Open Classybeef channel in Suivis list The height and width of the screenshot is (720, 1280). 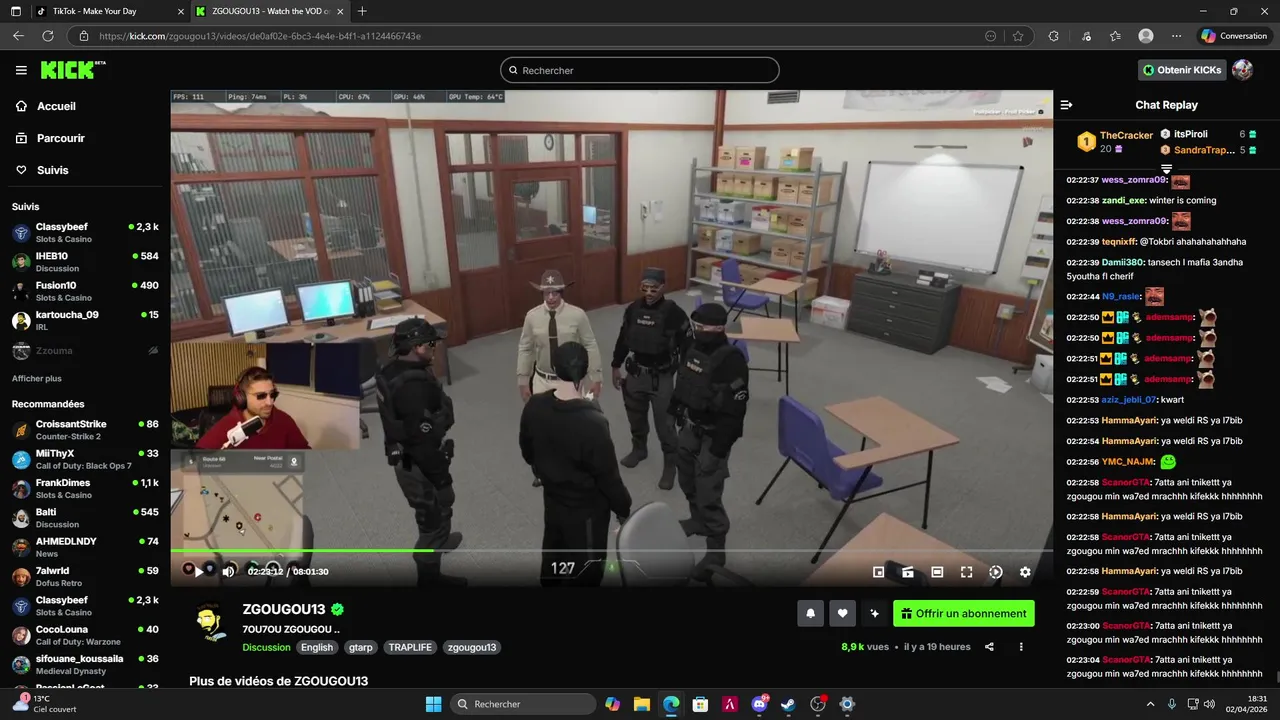pos(85,233)
